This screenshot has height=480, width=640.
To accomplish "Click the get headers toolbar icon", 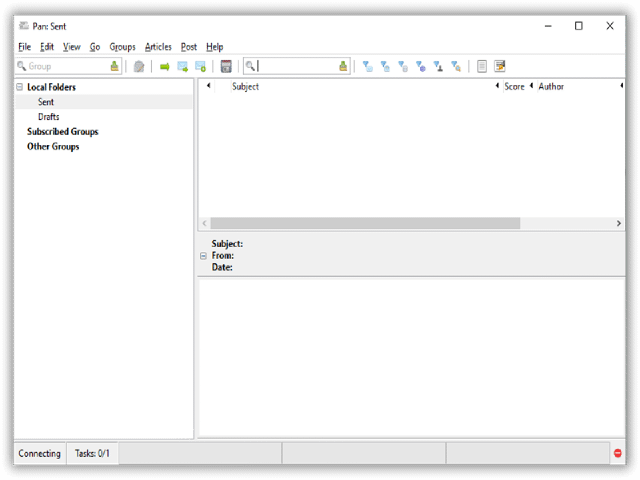I will click(x=139, y=66).
